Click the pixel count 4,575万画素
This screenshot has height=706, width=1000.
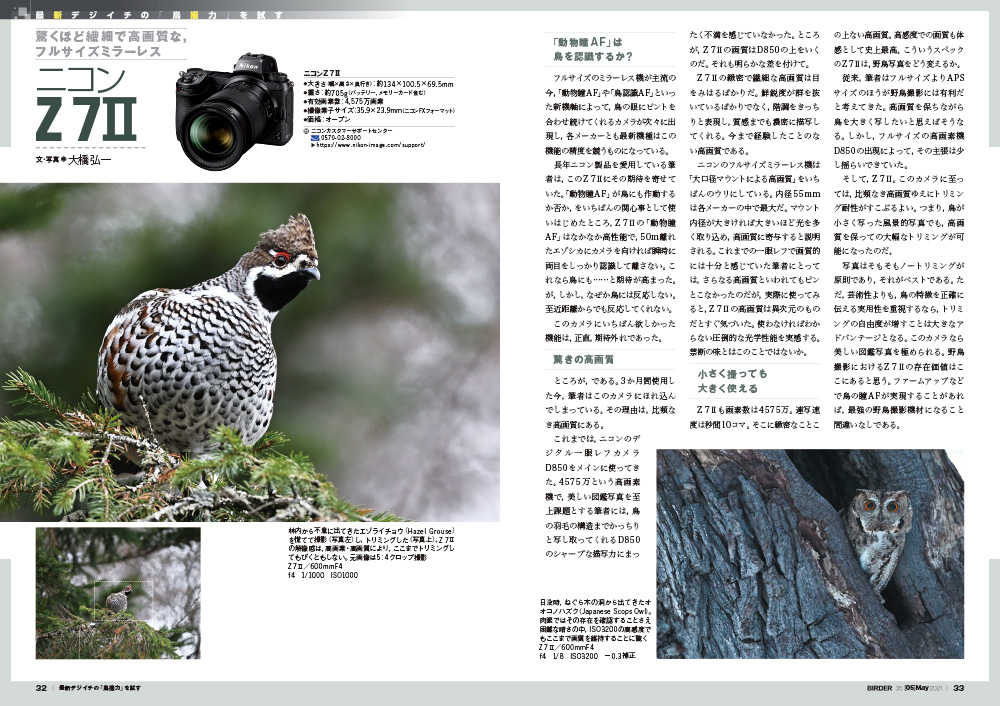click(364, 101)
